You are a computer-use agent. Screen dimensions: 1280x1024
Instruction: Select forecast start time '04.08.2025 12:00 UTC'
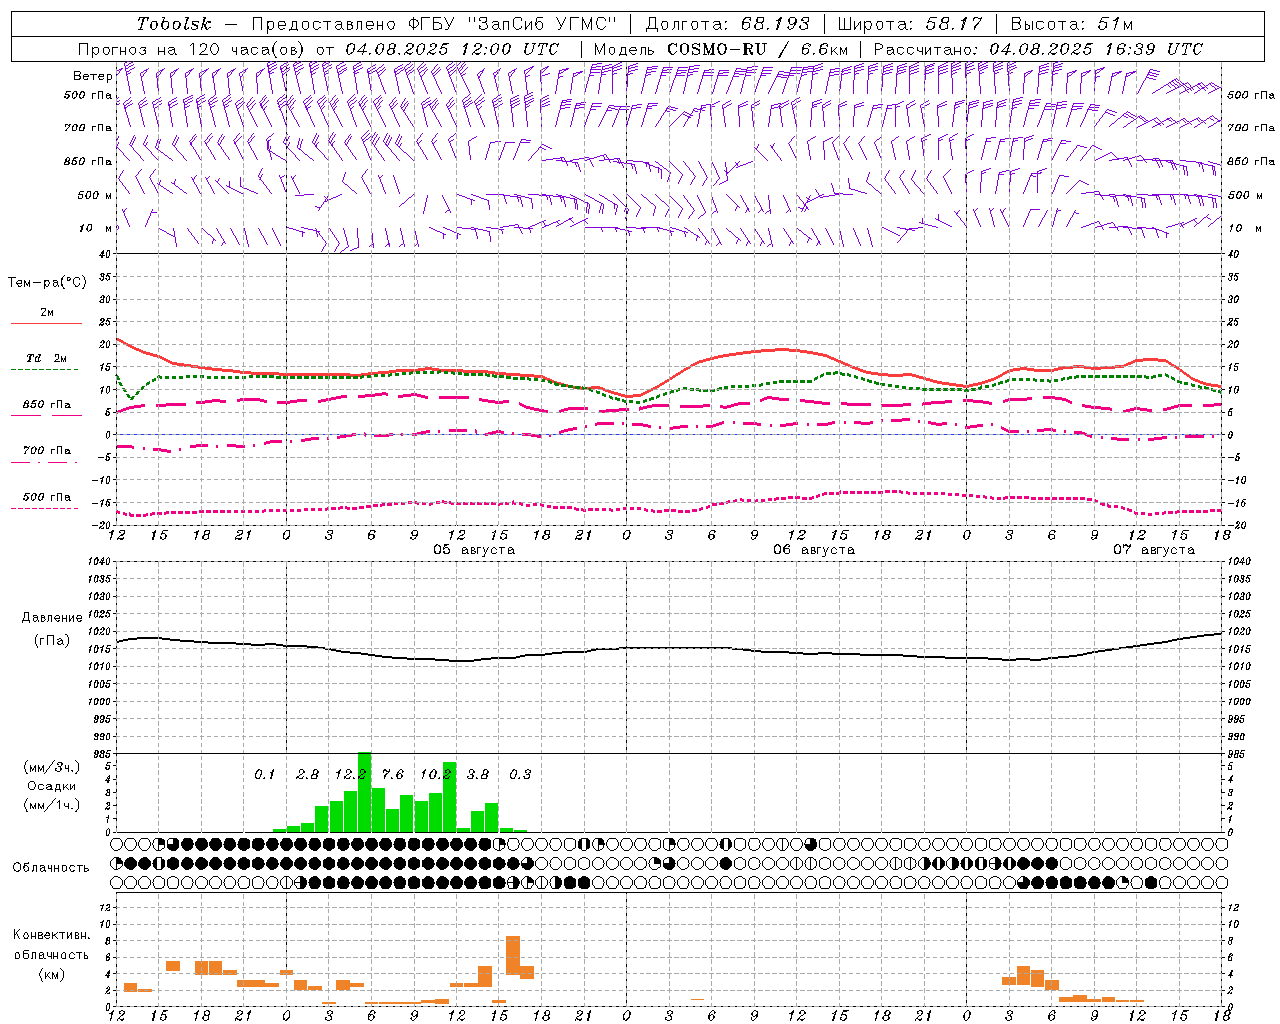pos(452,49)
